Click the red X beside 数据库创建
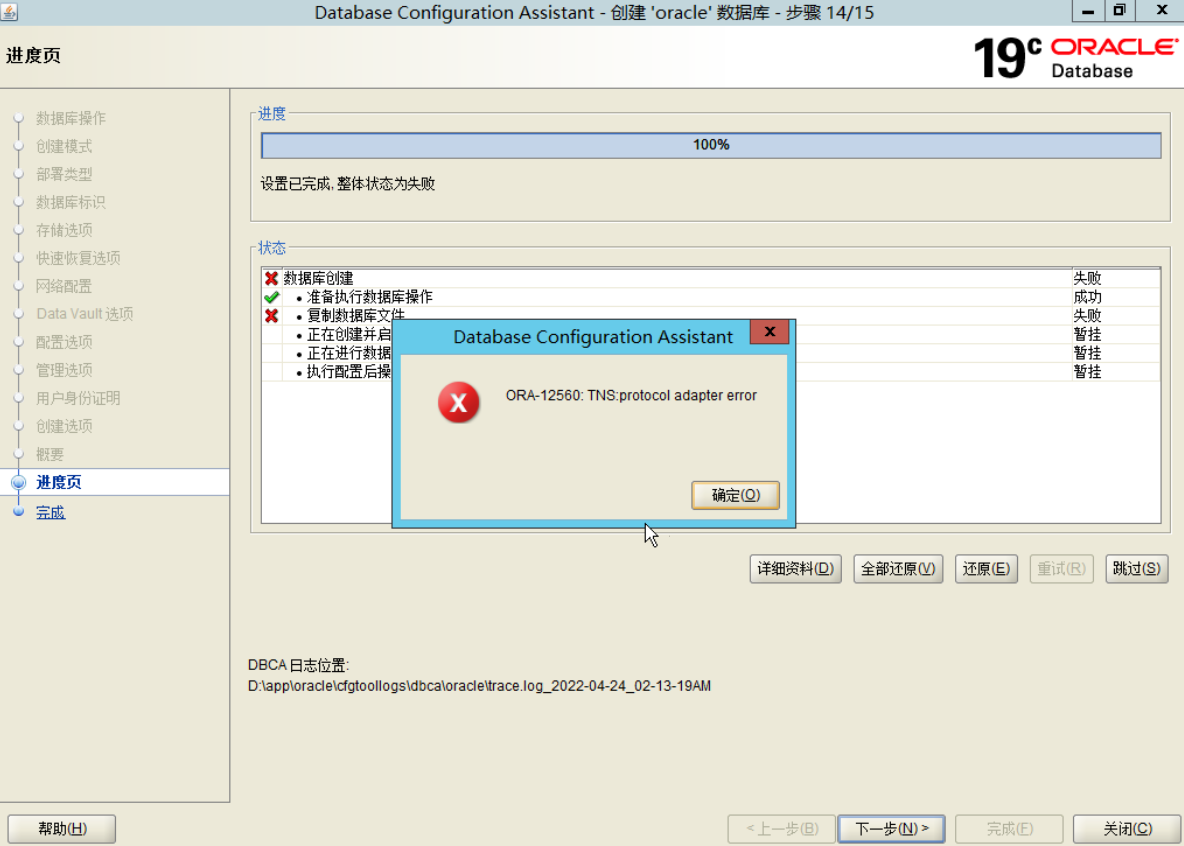Screen dimensions: 1184x846 (x=271, y=278)
